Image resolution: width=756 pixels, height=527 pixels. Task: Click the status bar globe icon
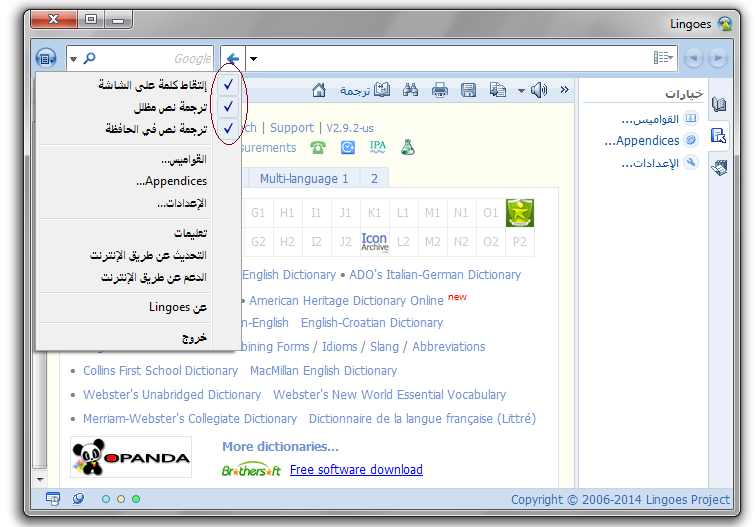[78, 499]
